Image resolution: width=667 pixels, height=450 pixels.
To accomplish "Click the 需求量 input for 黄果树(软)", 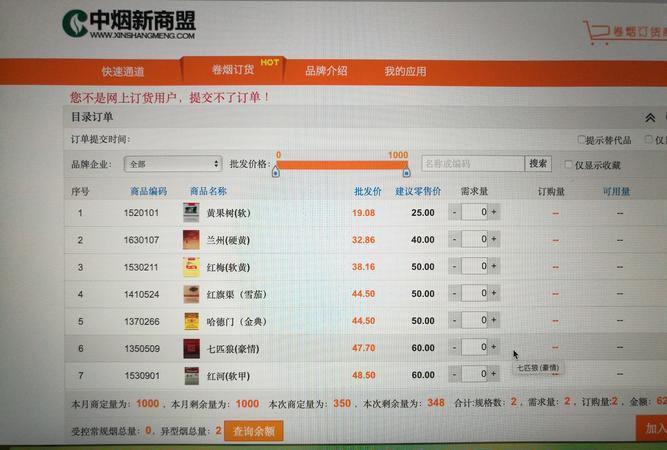I will coord(474,212).
